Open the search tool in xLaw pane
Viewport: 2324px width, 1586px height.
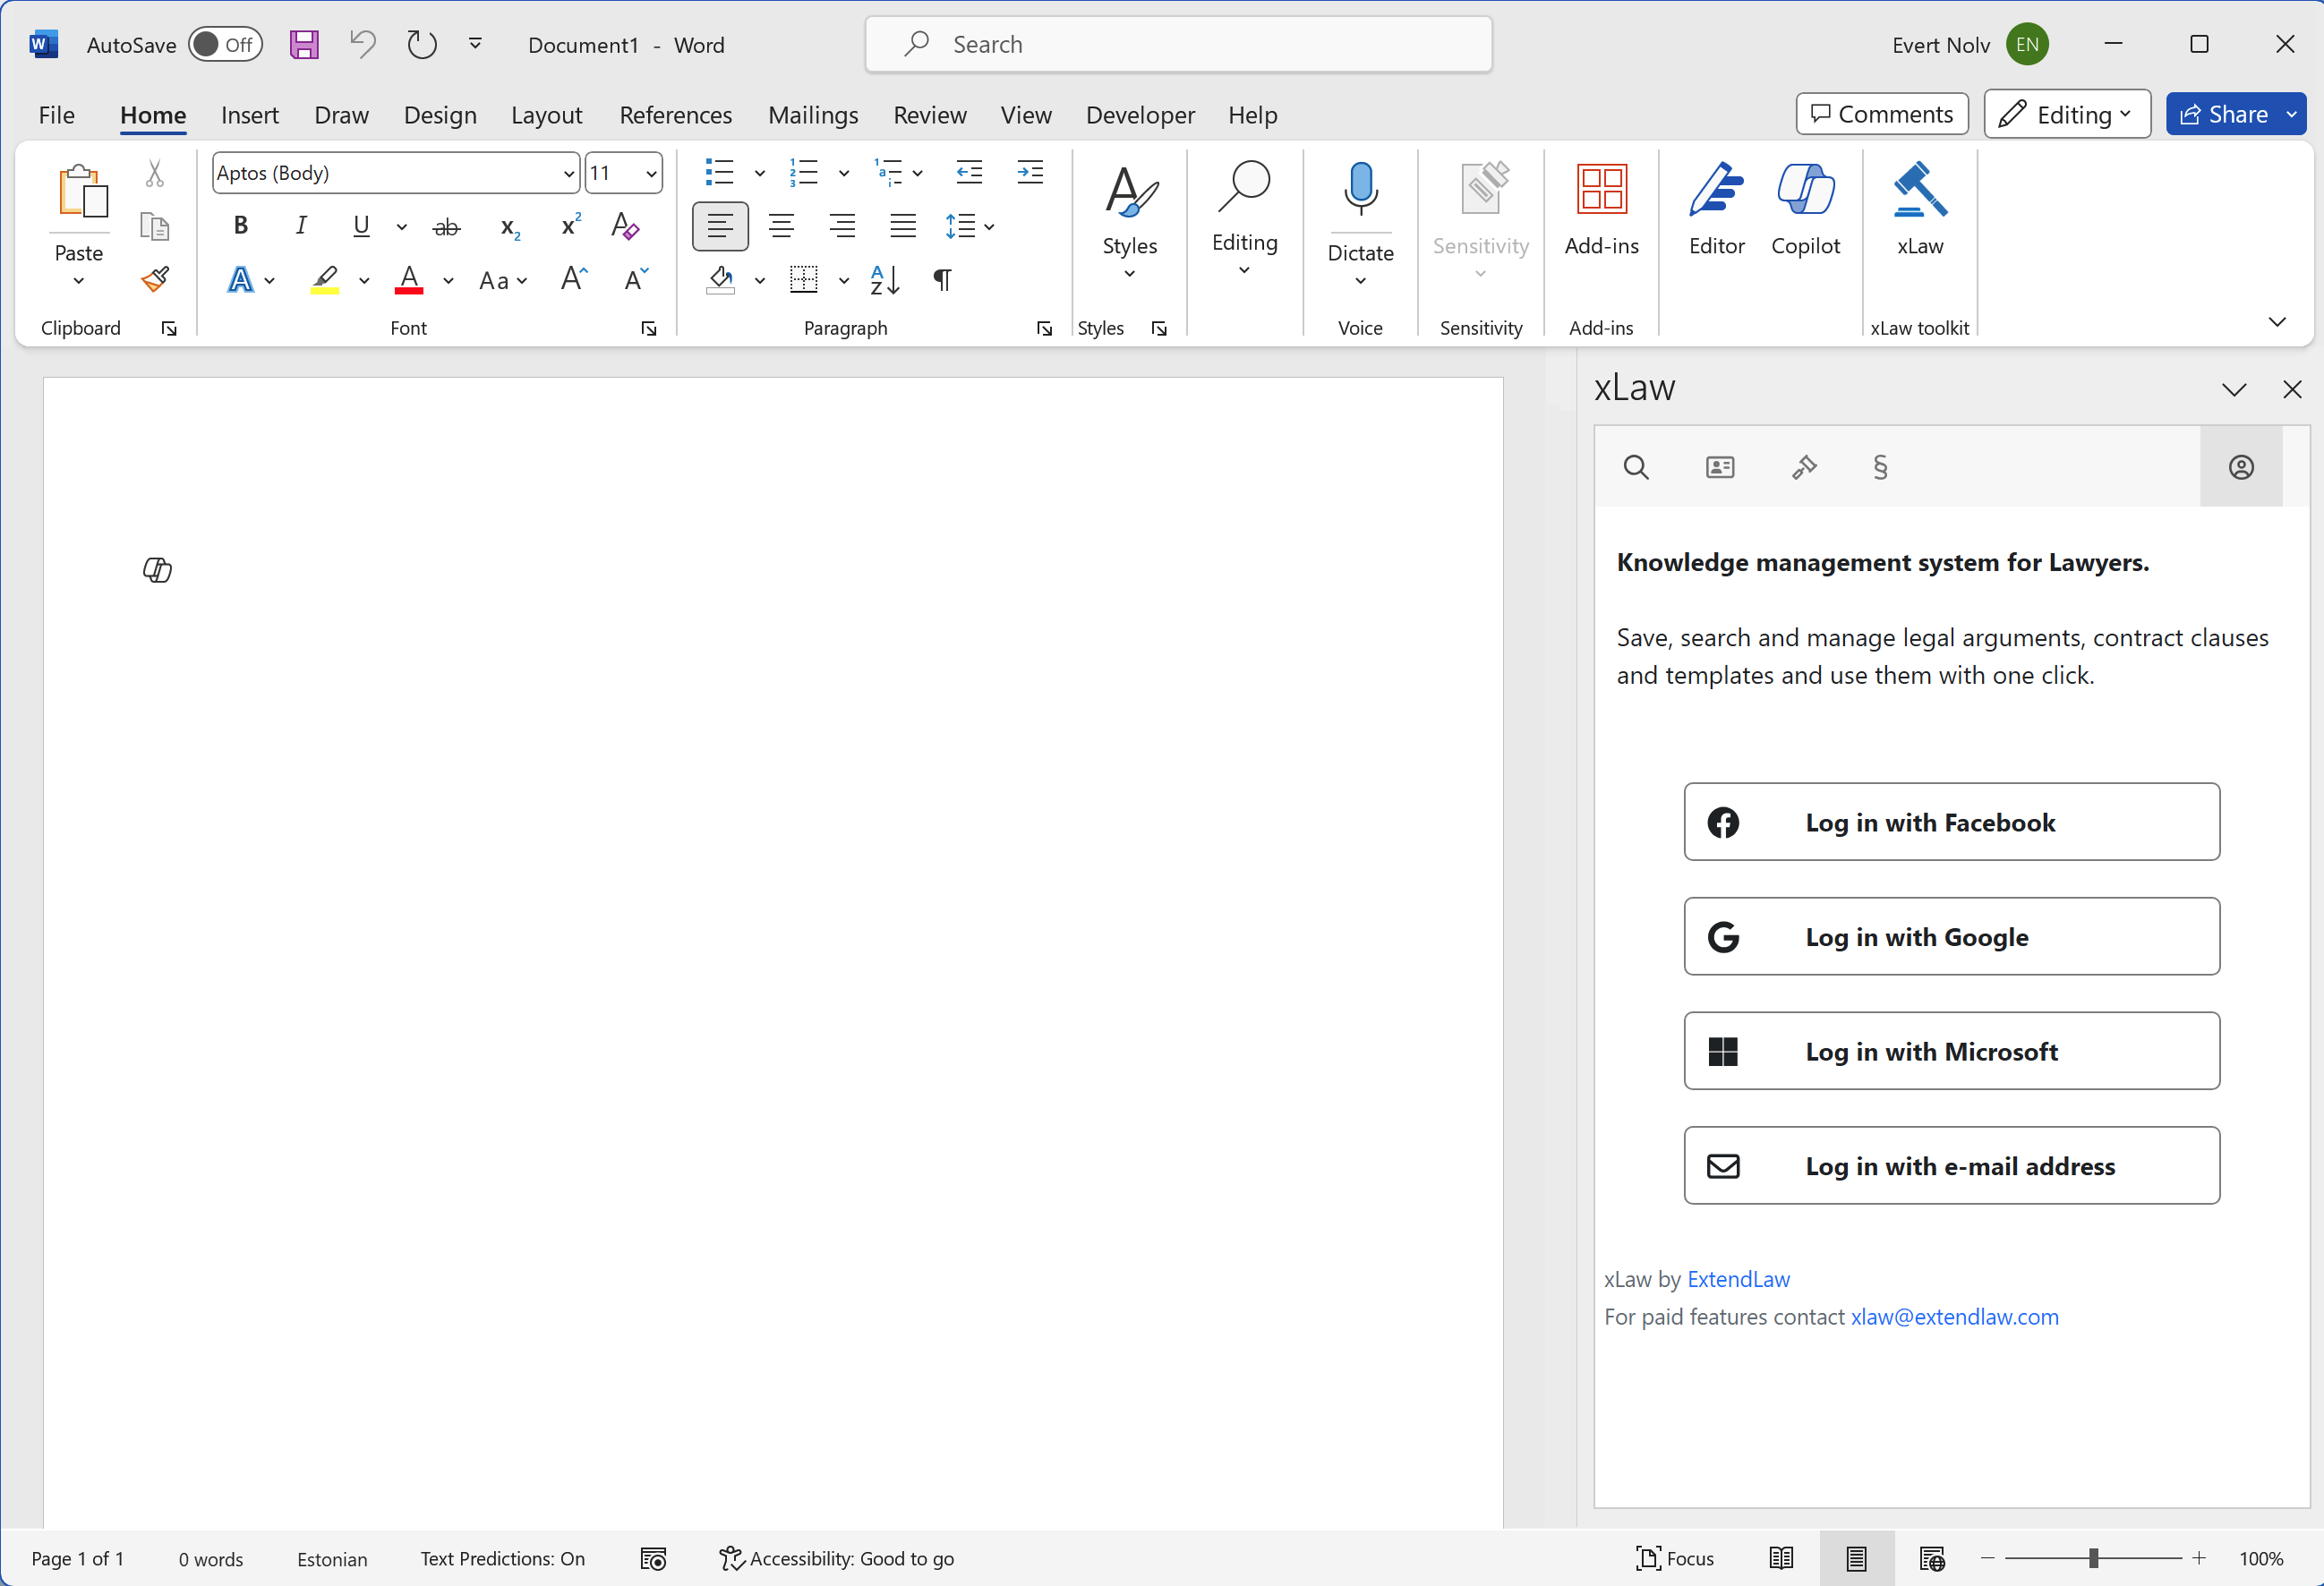(x=1636, y=467)
